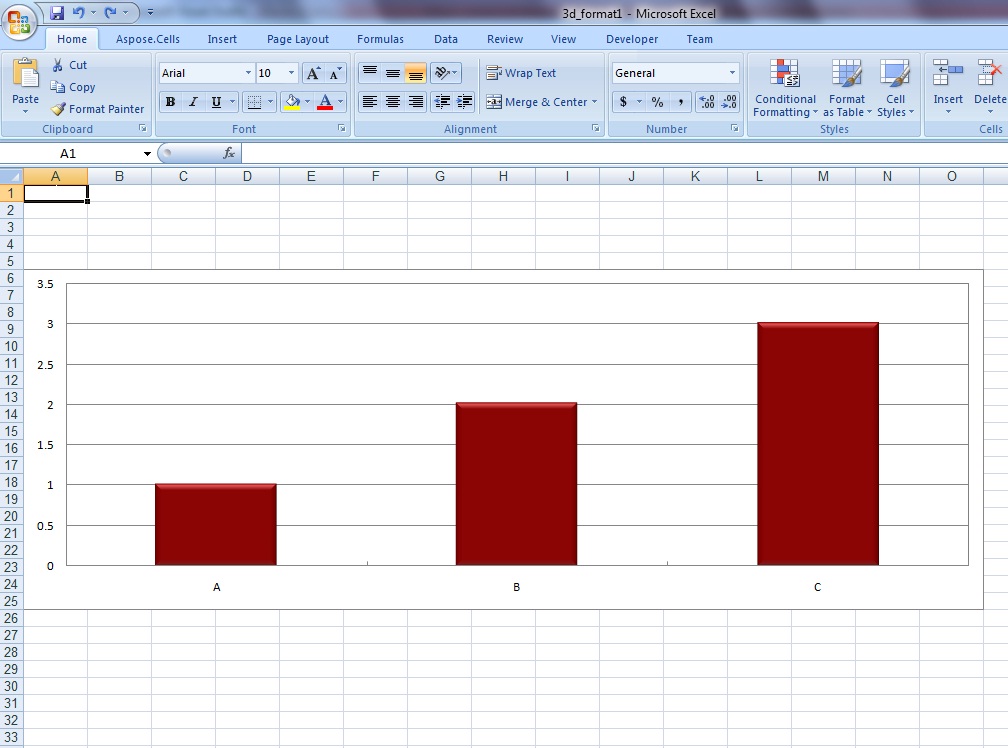Open Conditional Formatting menu
Viewport: 1008px width, 748px height.
tap(785, 89)
